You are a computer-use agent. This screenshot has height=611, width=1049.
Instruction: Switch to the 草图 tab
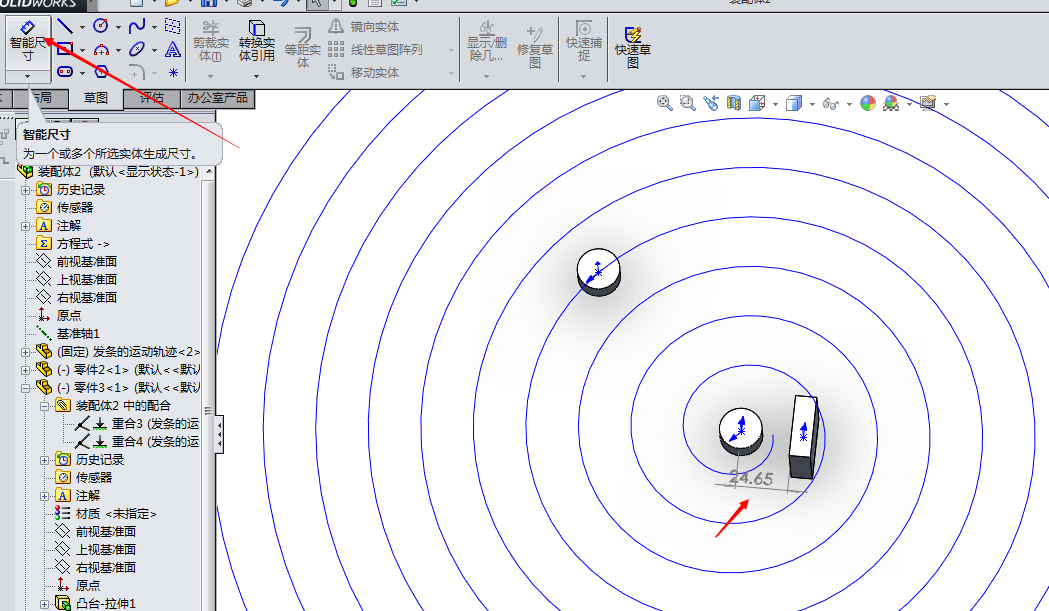[96, 98]
